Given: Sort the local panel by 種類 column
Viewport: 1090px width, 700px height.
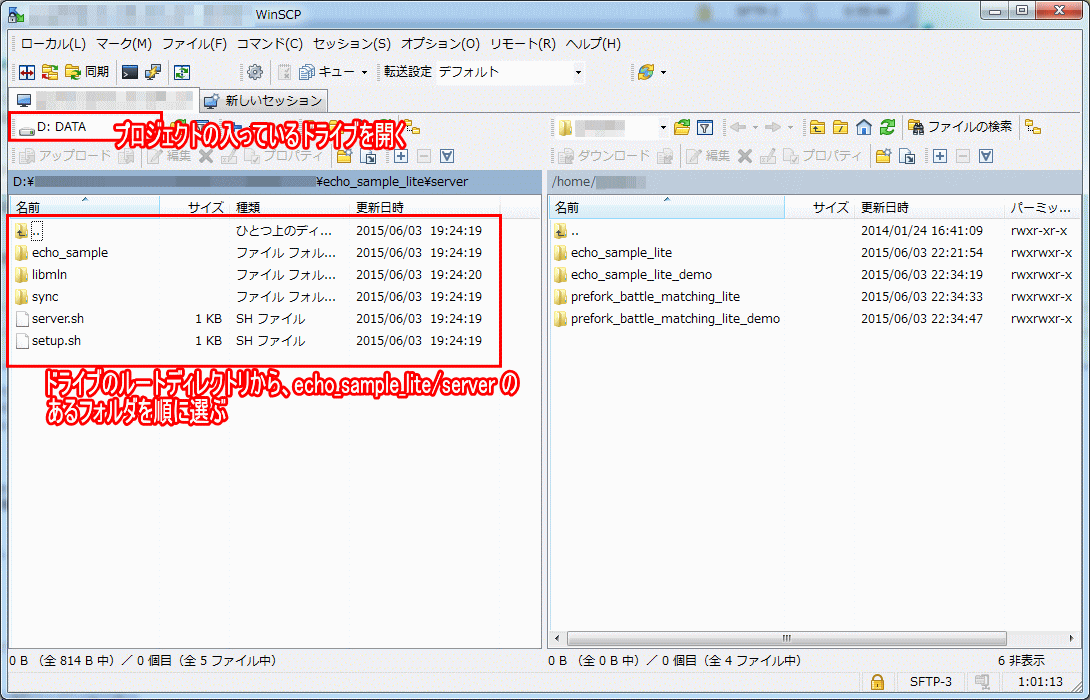Looking at the screenshot, I should coord(291,207).
